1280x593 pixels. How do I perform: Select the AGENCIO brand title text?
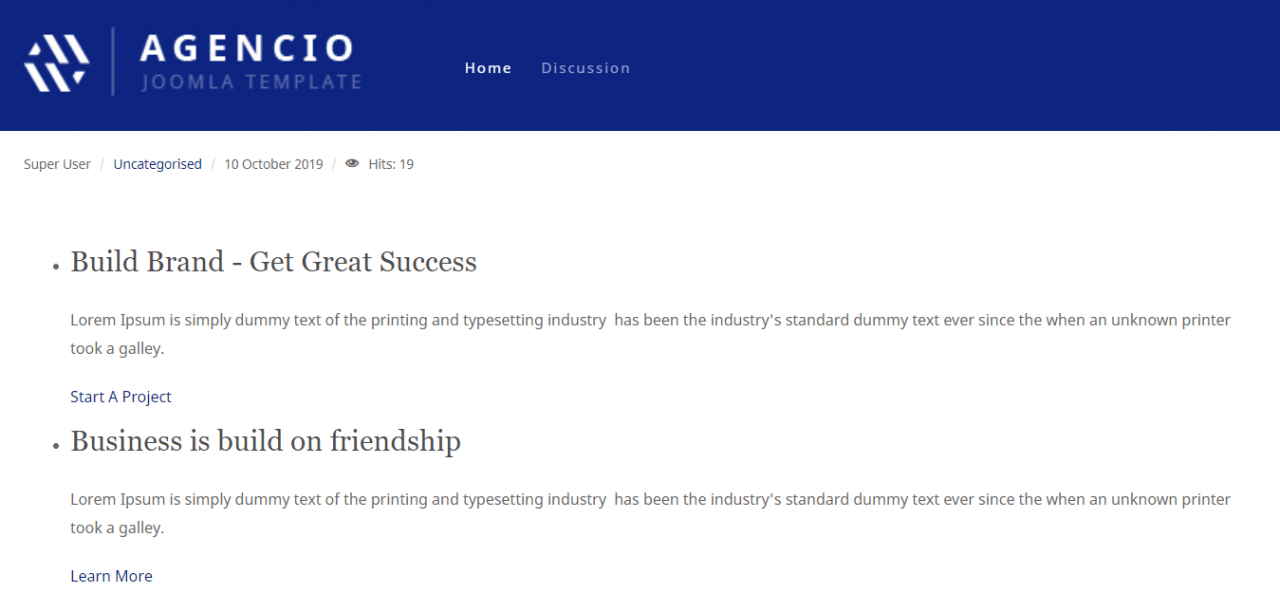pyautogui.click(x=248, y=48)
